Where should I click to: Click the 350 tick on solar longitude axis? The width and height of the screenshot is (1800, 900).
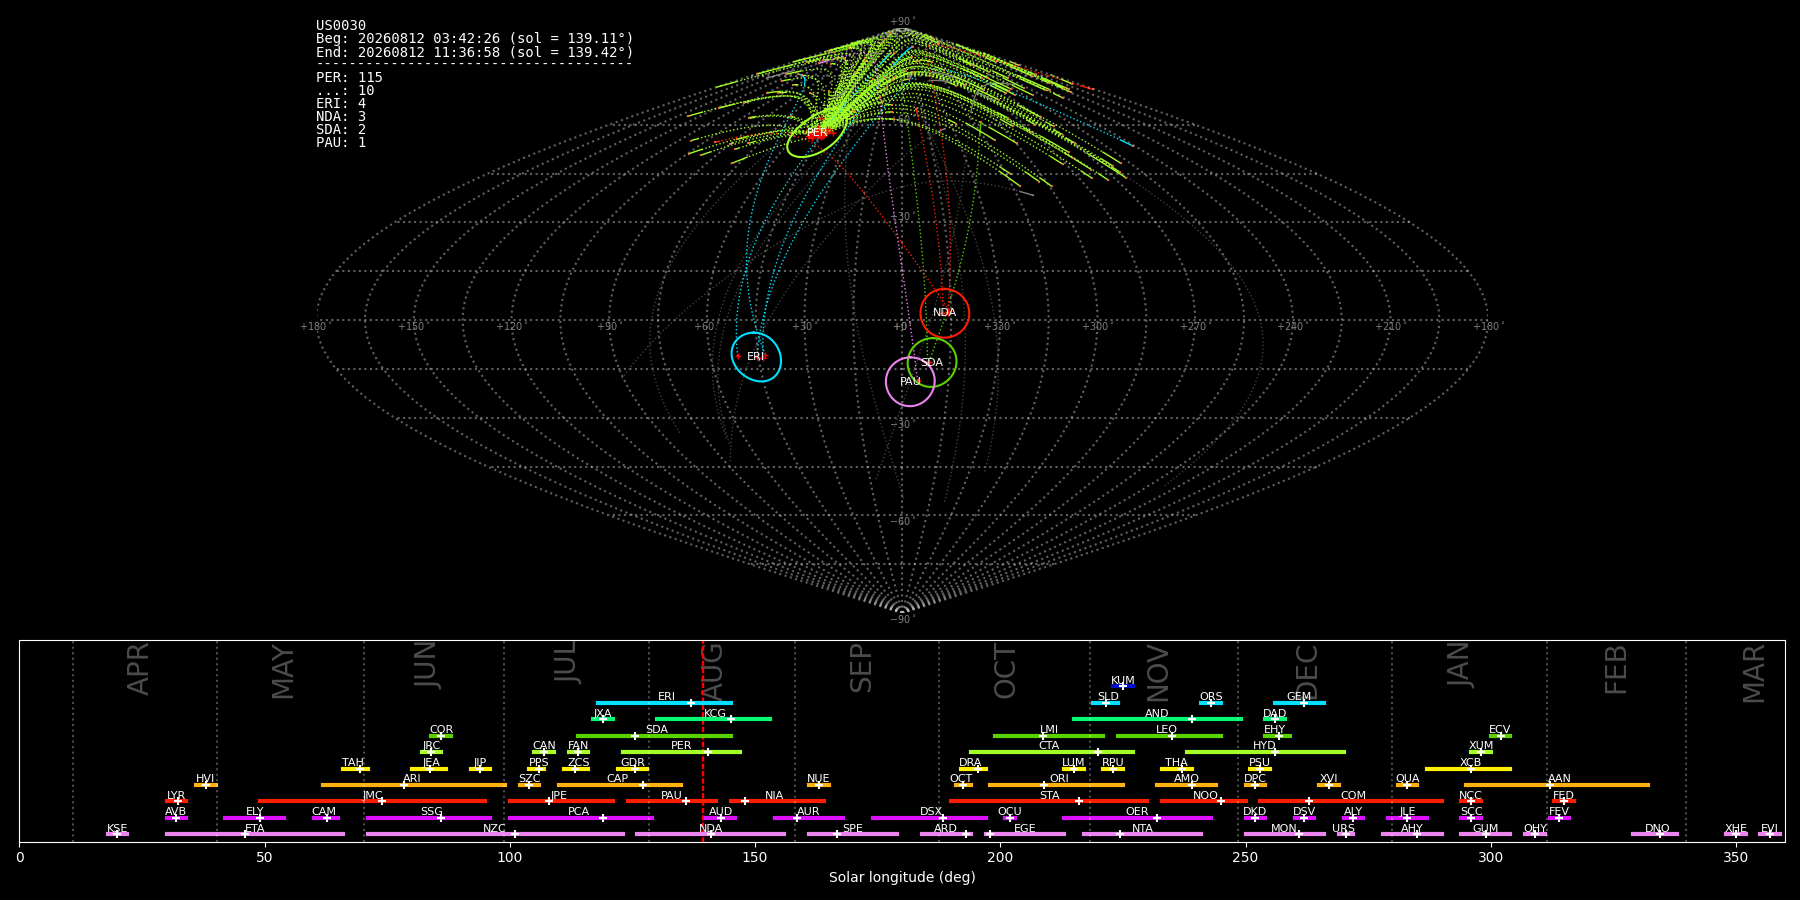[1735, 857]
